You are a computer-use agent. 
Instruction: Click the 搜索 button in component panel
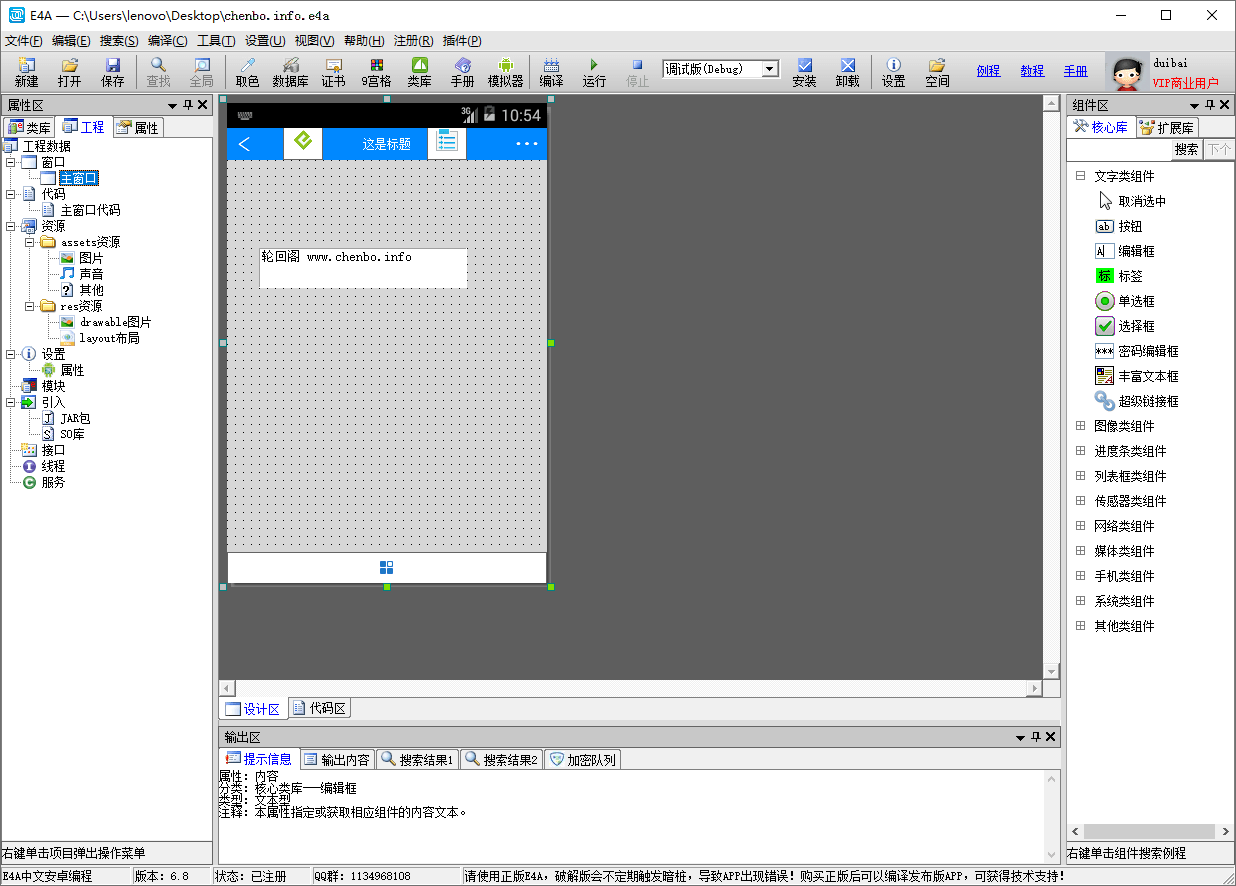coord(1186,150)
